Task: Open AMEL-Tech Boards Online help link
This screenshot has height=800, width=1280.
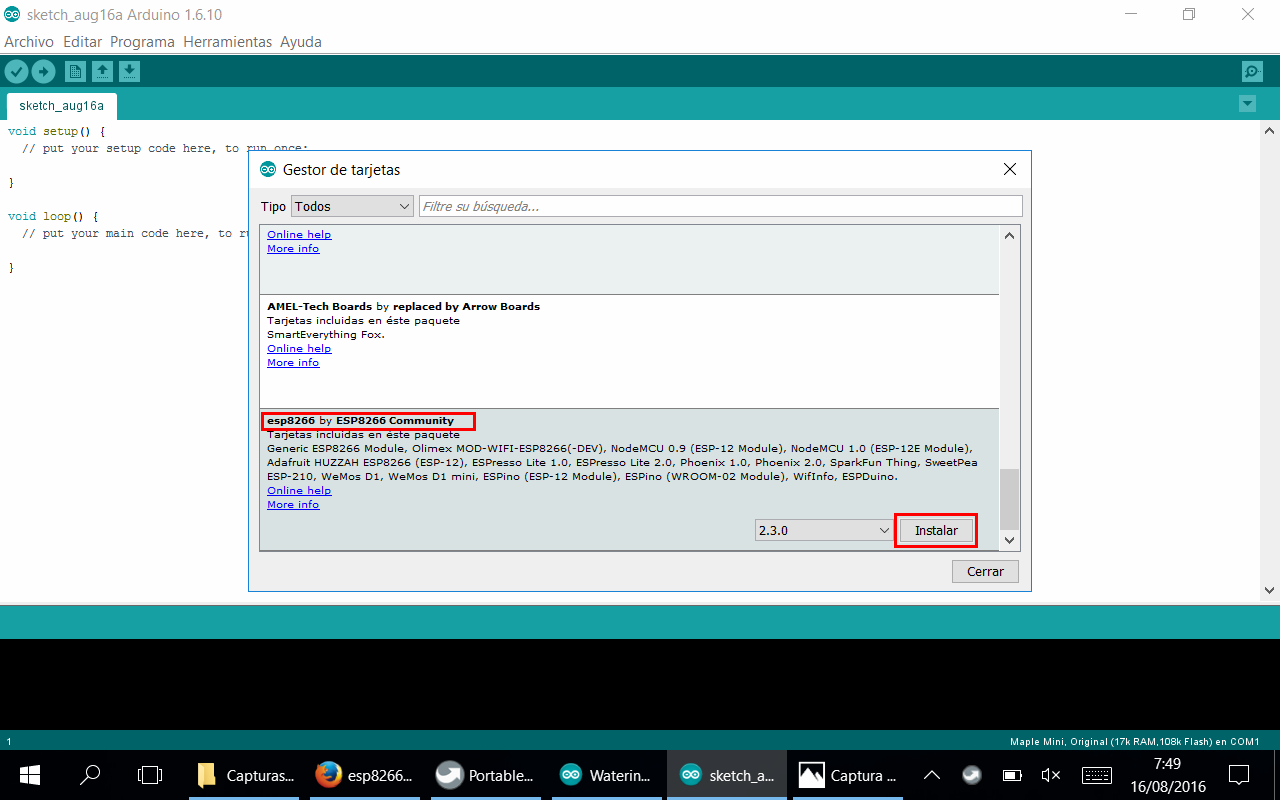Action: click(299, 349)
